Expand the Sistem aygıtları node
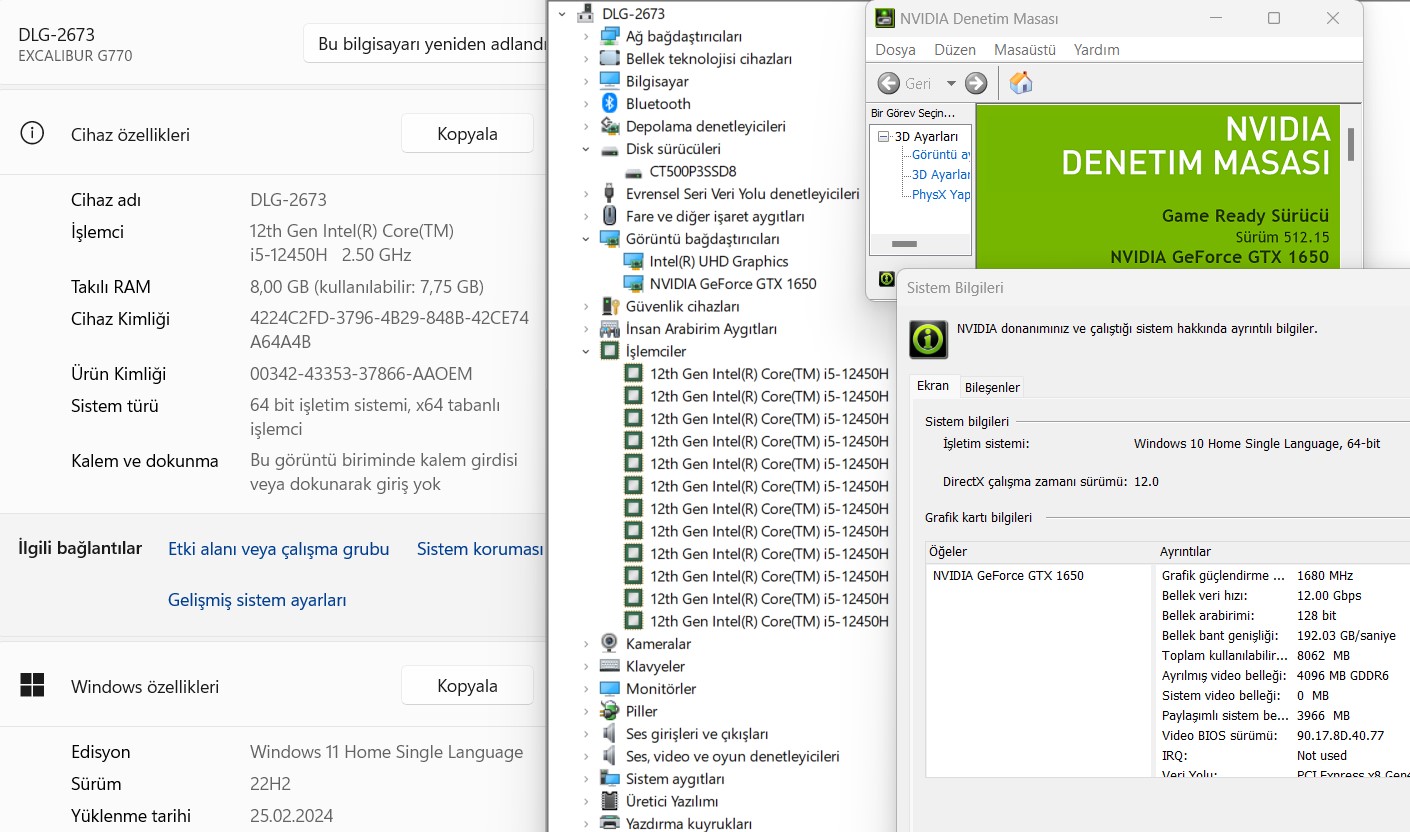 [587, 779]
